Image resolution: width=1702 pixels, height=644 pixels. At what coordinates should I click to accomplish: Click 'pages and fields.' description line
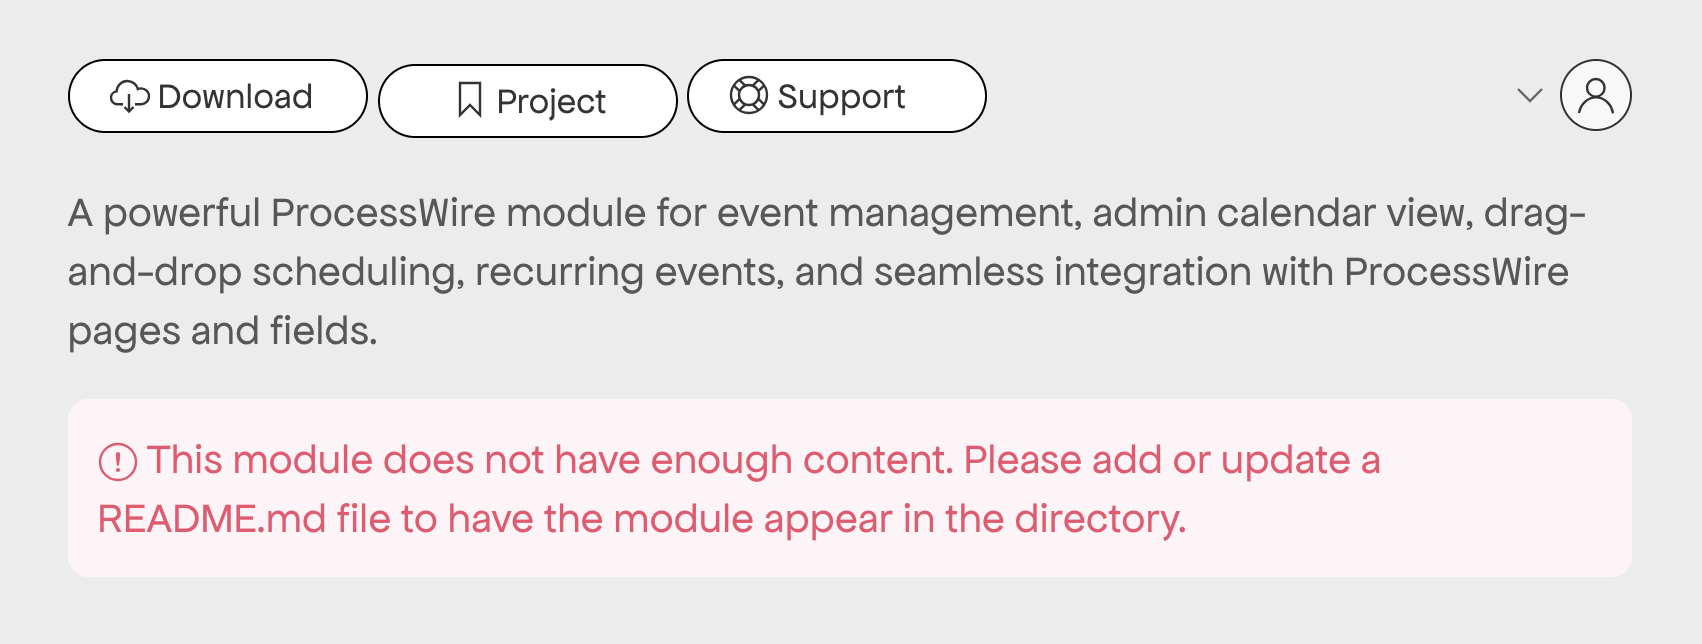pos(223,331)
